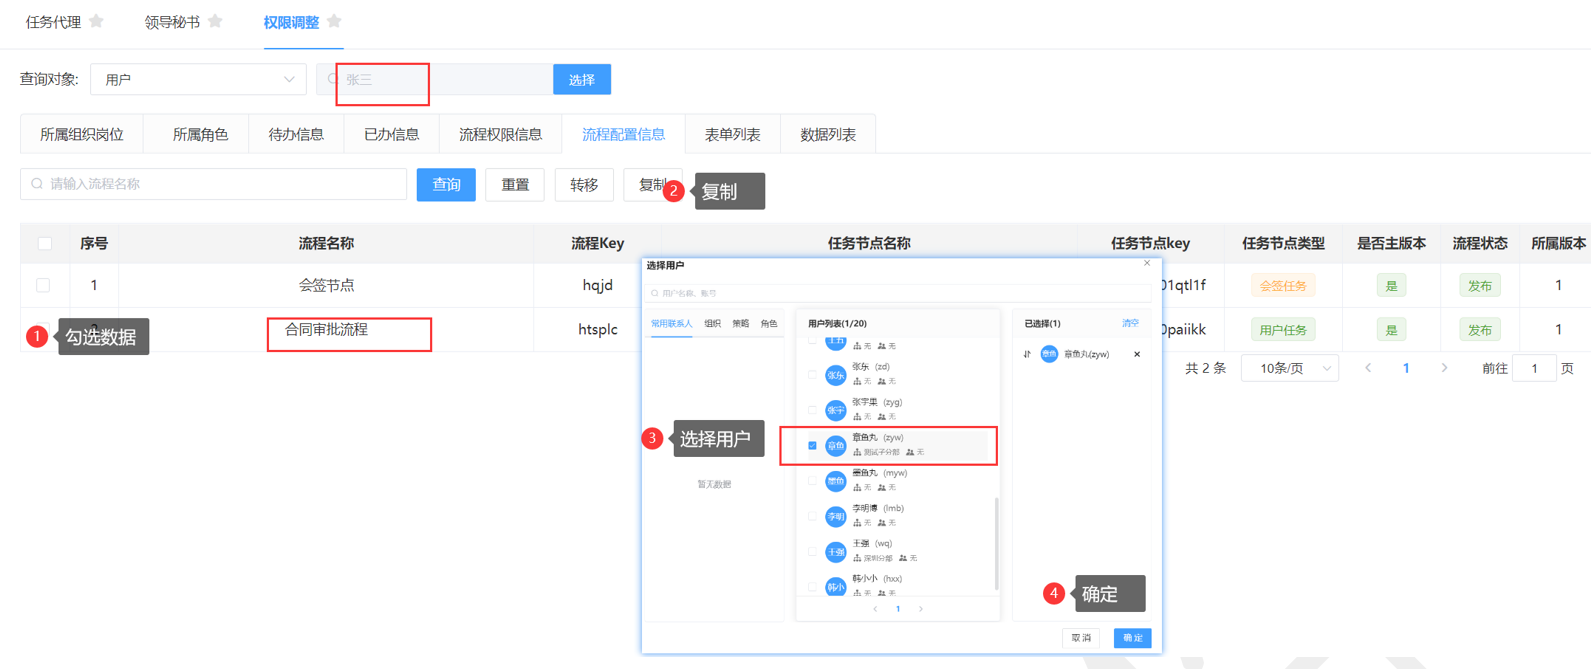Select all rows with header checkbox
This screenshot has width=1591, height=669.
pyautogui.click(x=45, y=243)
